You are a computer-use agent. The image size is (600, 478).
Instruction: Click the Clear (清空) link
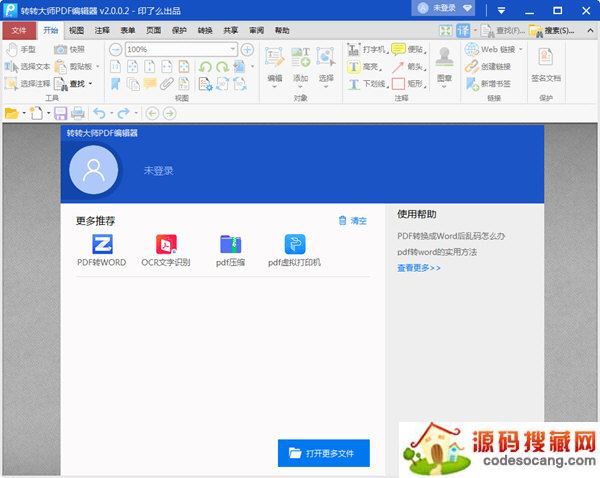pyautogui.click(x=353, y=220)
